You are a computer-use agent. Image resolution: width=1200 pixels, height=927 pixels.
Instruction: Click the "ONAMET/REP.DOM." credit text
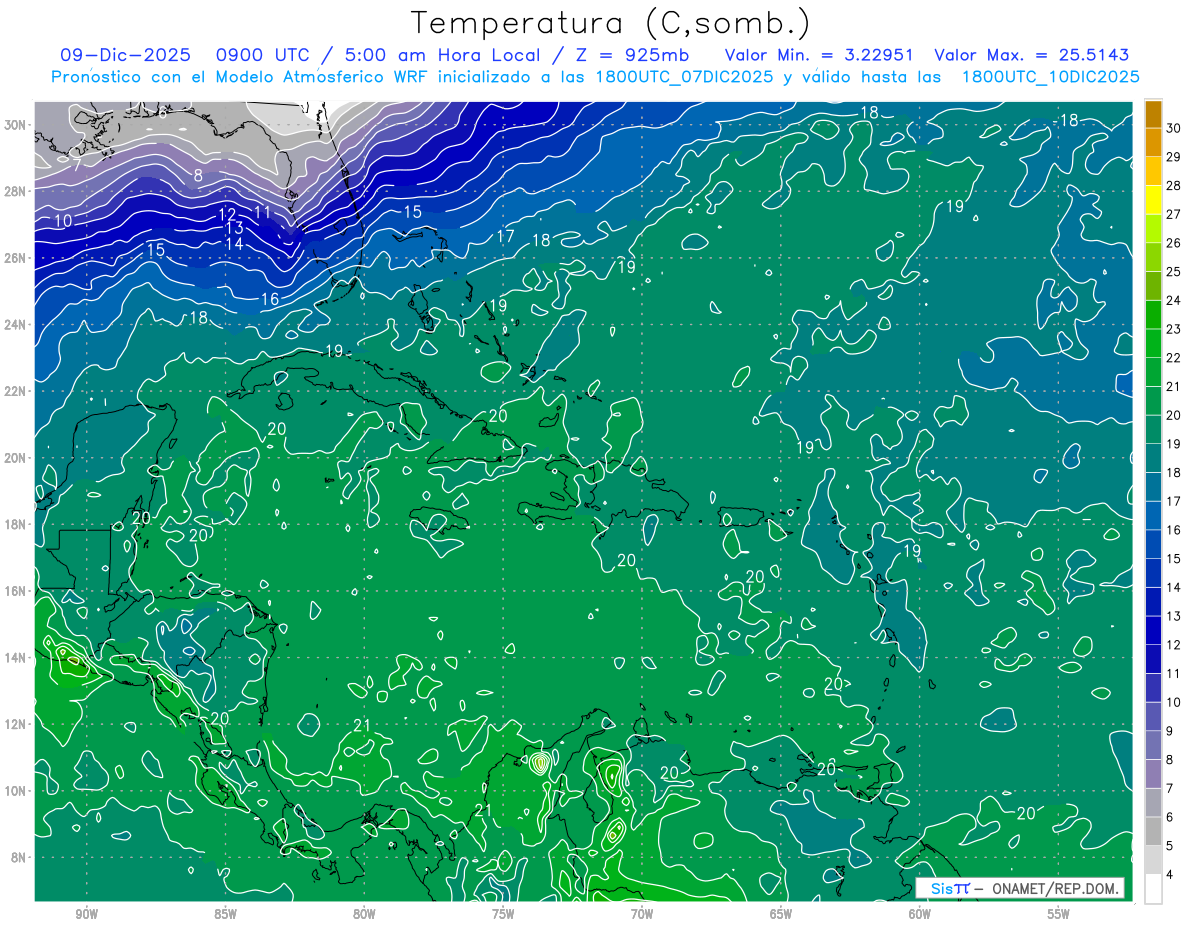point(1055,888)
